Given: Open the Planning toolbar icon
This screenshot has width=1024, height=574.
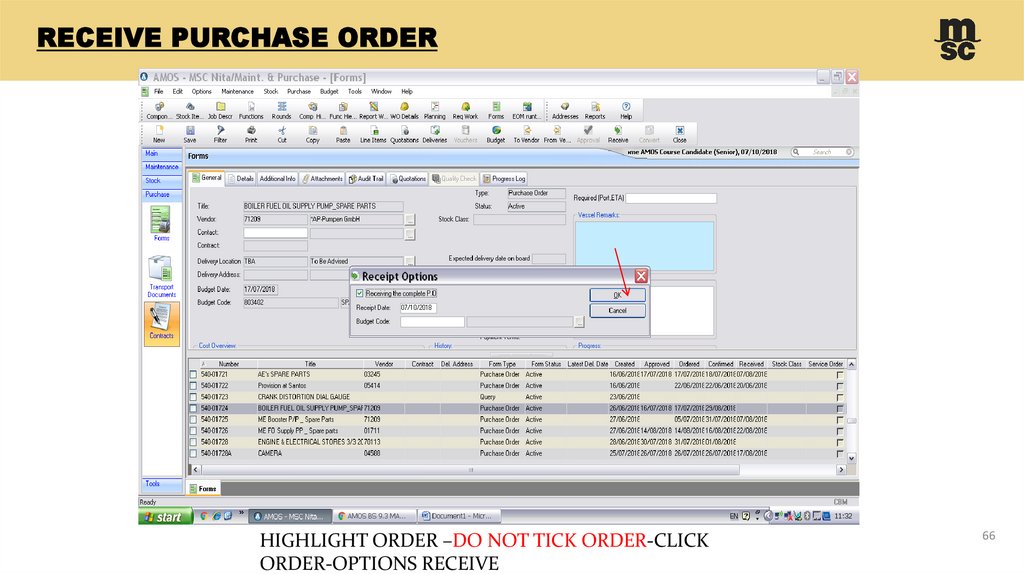Looking at the screenshot, I should click(x=434, y=110).
